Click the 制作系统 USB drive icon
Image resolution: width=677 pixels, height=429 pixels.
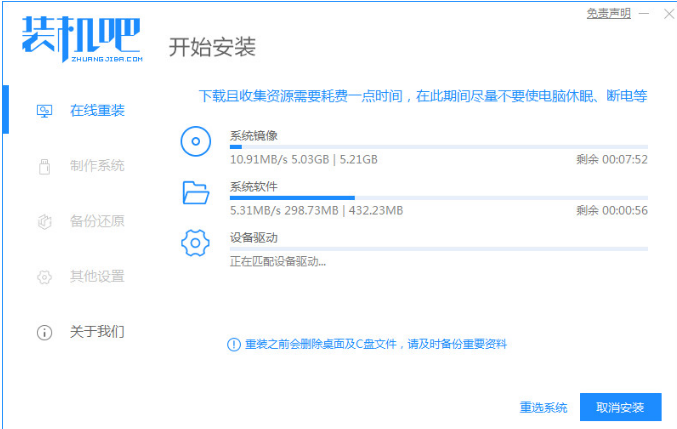pyautogui.click(x=43, y=166)
